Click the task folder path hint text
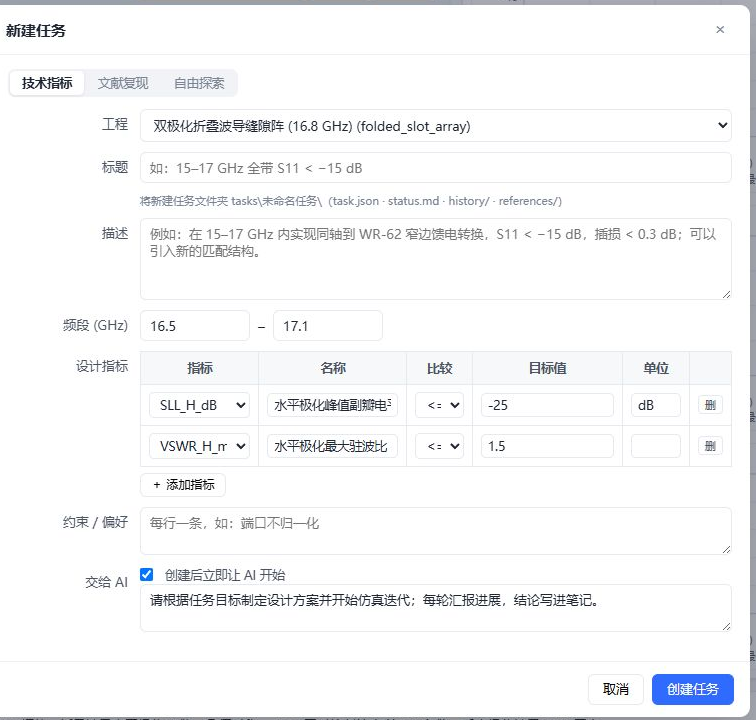Screen dimensions: 756x720 click(x=351, y=201)
